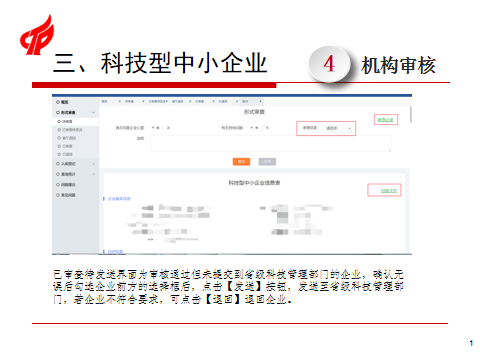This screenshot has height=360, width=480.
Task: Click the blue marker beside 企业基本信息 heading
Action: pos(104,199)
